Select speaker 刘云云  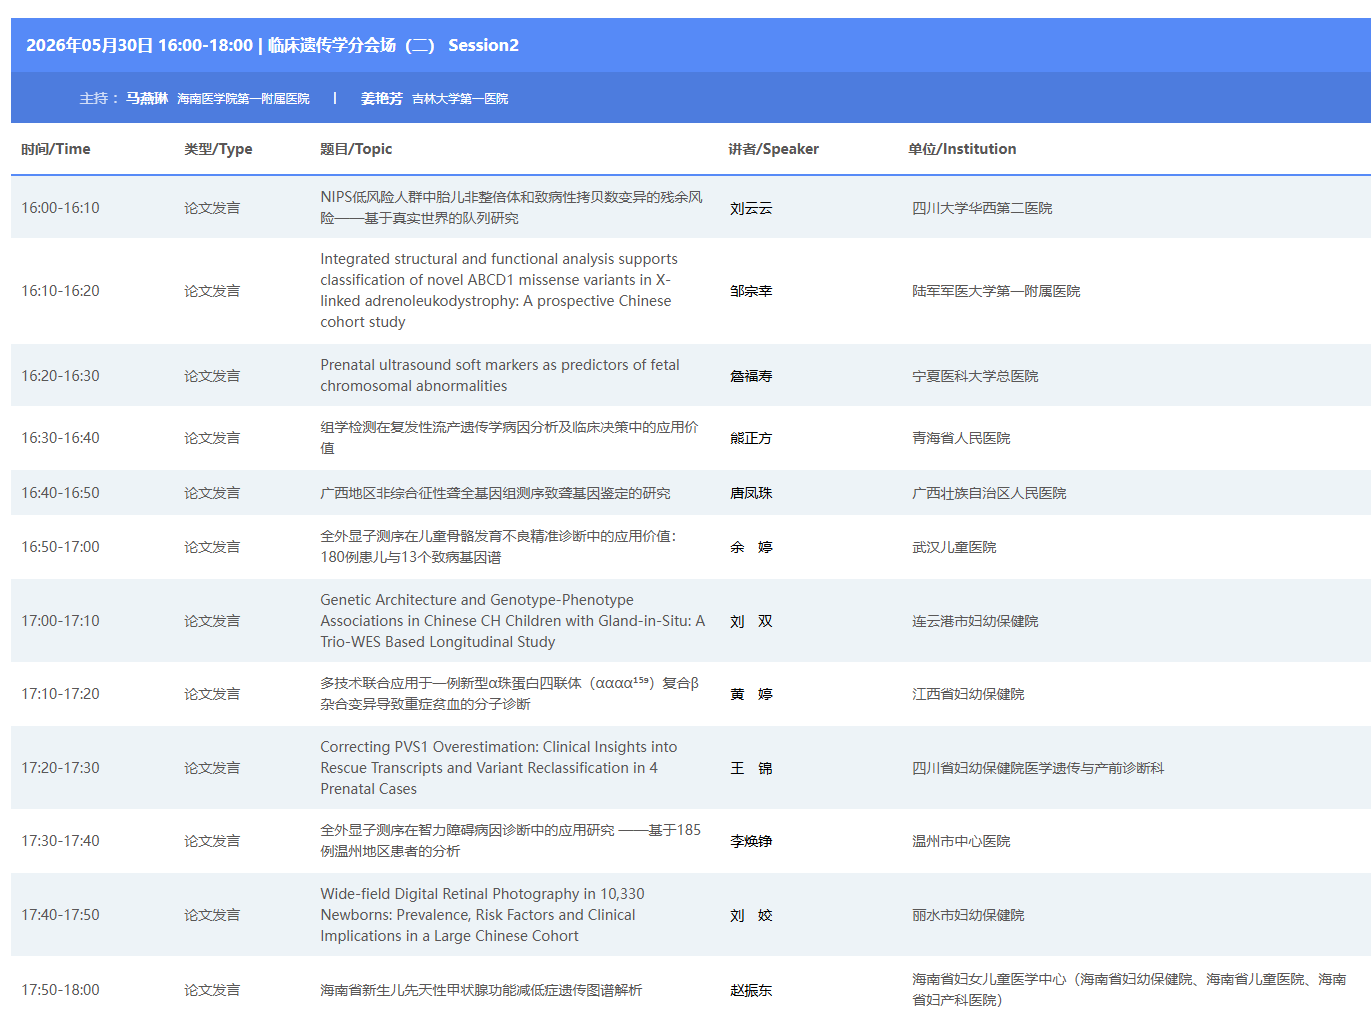[x=751, y=208]
